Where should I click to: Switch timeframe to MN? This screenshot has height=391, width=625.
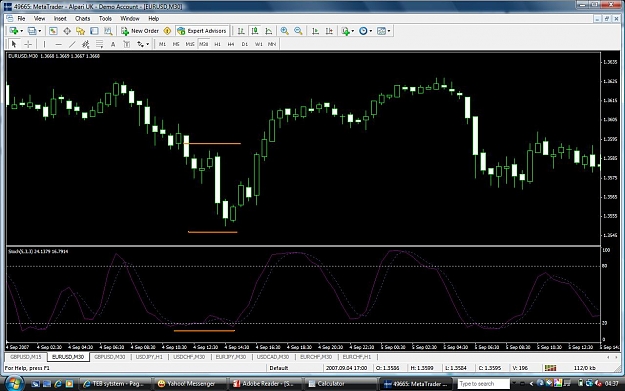pos(272,44)
